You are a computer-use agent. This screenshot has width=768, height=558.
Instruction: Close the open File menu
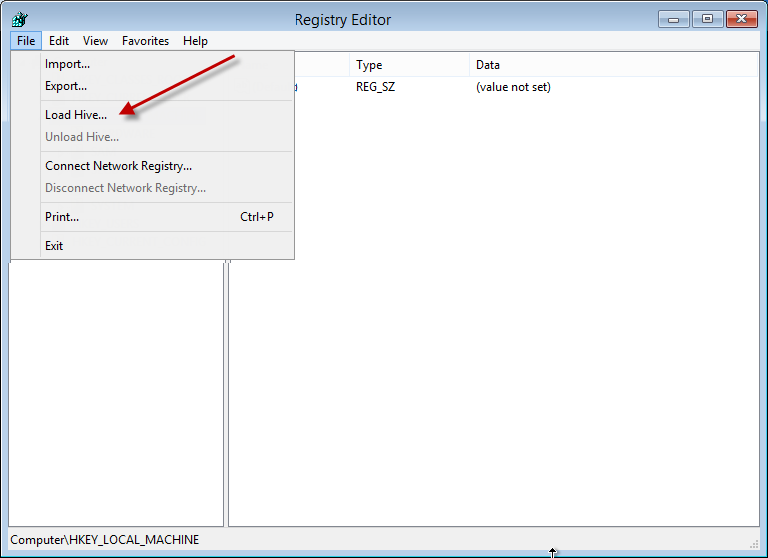coord(26,41)
